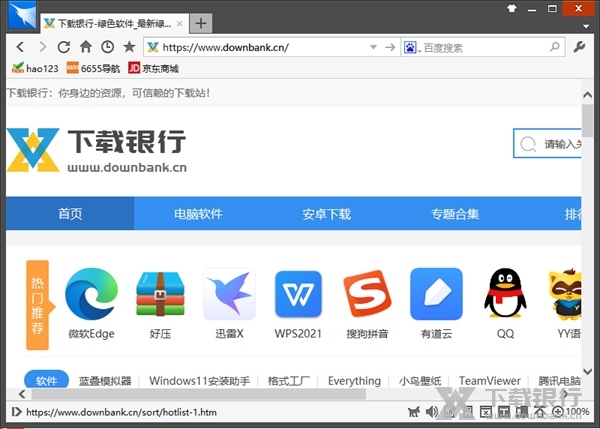Viewport: 600px width, 429px height.
Task: Close the 下载银行 tab
Action: click(179, 24)
